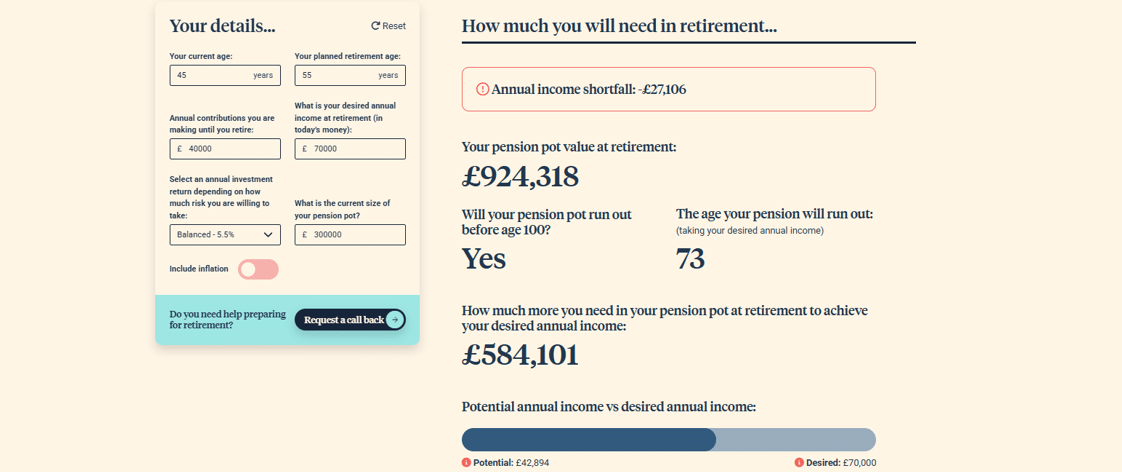Viewport: 1122px width, 472px height.
Task: Click the dark potential income portion of the bar
Action: (588, 440)
